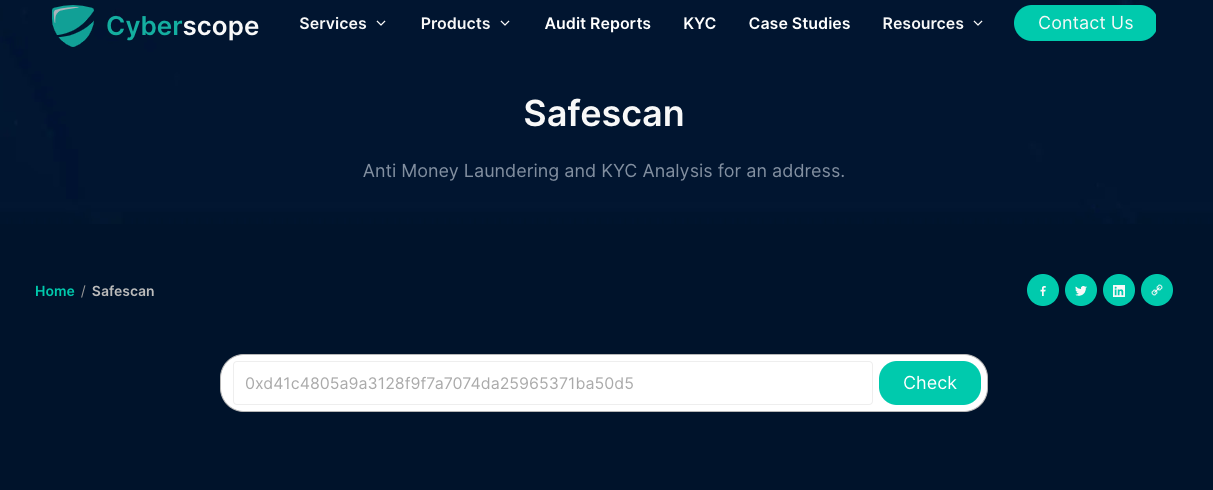
Task: Share page on Facebook icon
Action: click(1043, 290)
